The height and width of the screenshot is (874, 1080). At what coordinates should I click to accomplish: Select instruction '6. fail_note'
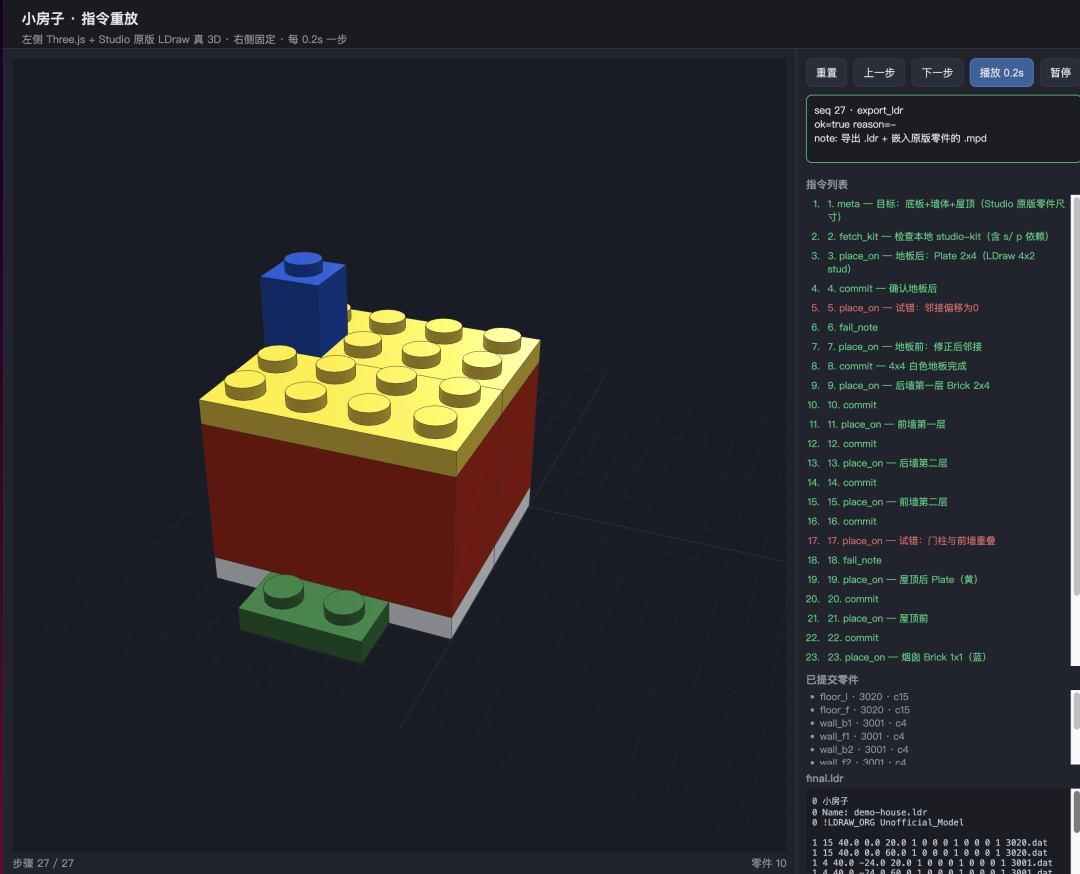852,327
